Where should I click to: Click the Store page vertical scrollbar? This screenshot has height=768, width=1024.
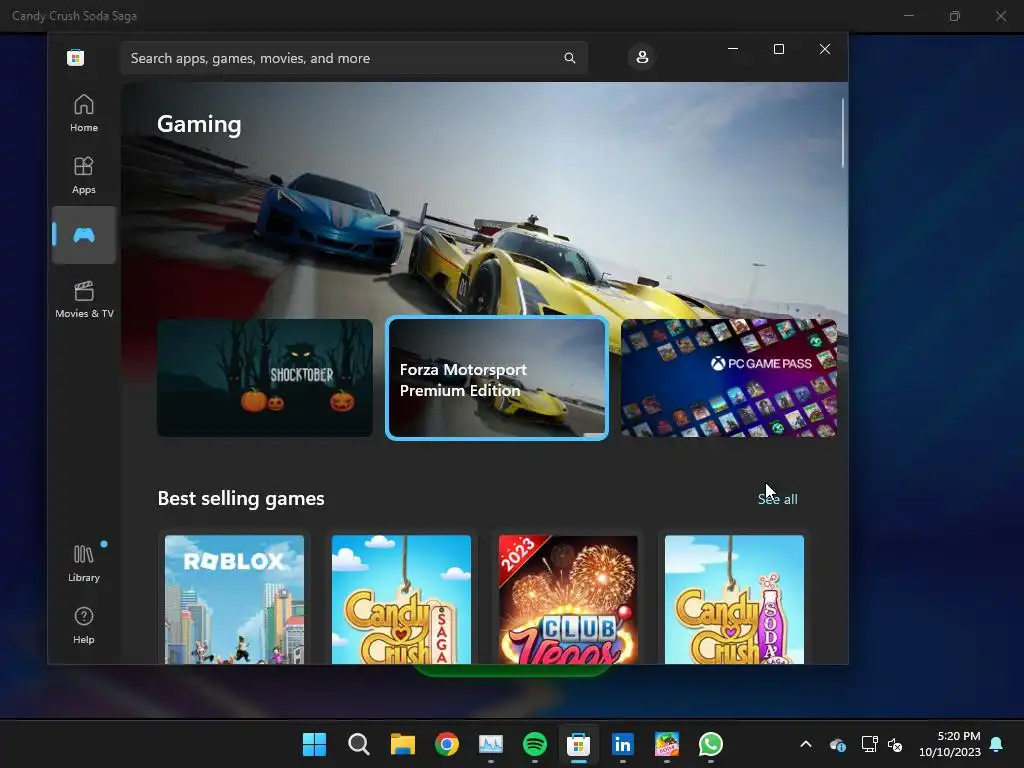tap(842, 133)
